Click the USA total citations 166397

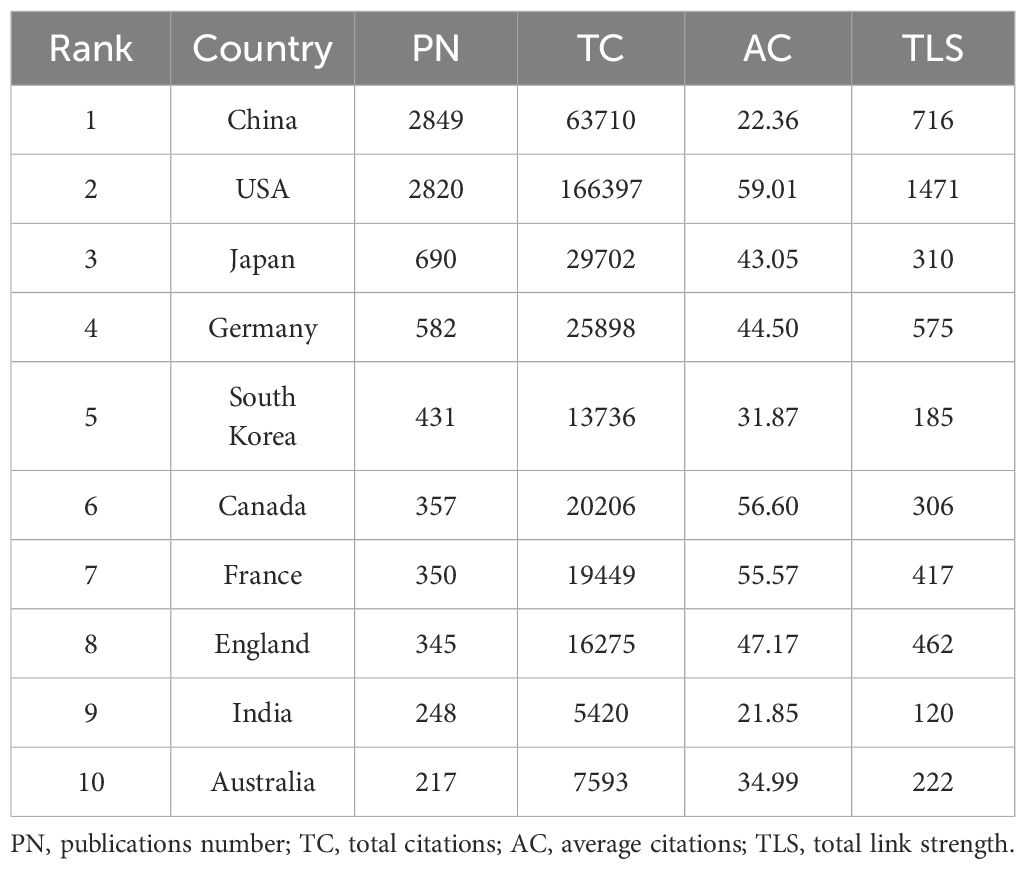(x=602, y=189)
